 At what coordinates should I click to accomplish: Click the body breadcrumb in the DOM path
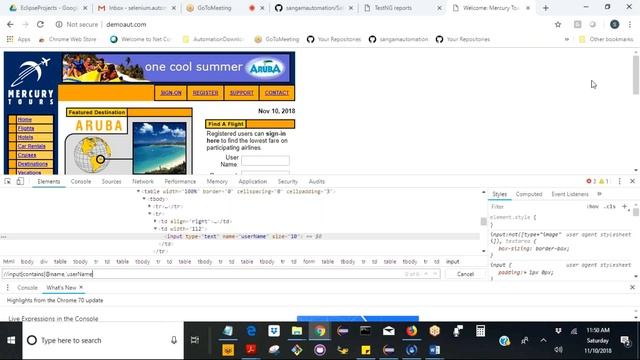pyautogui.click(x=27, y=262)
